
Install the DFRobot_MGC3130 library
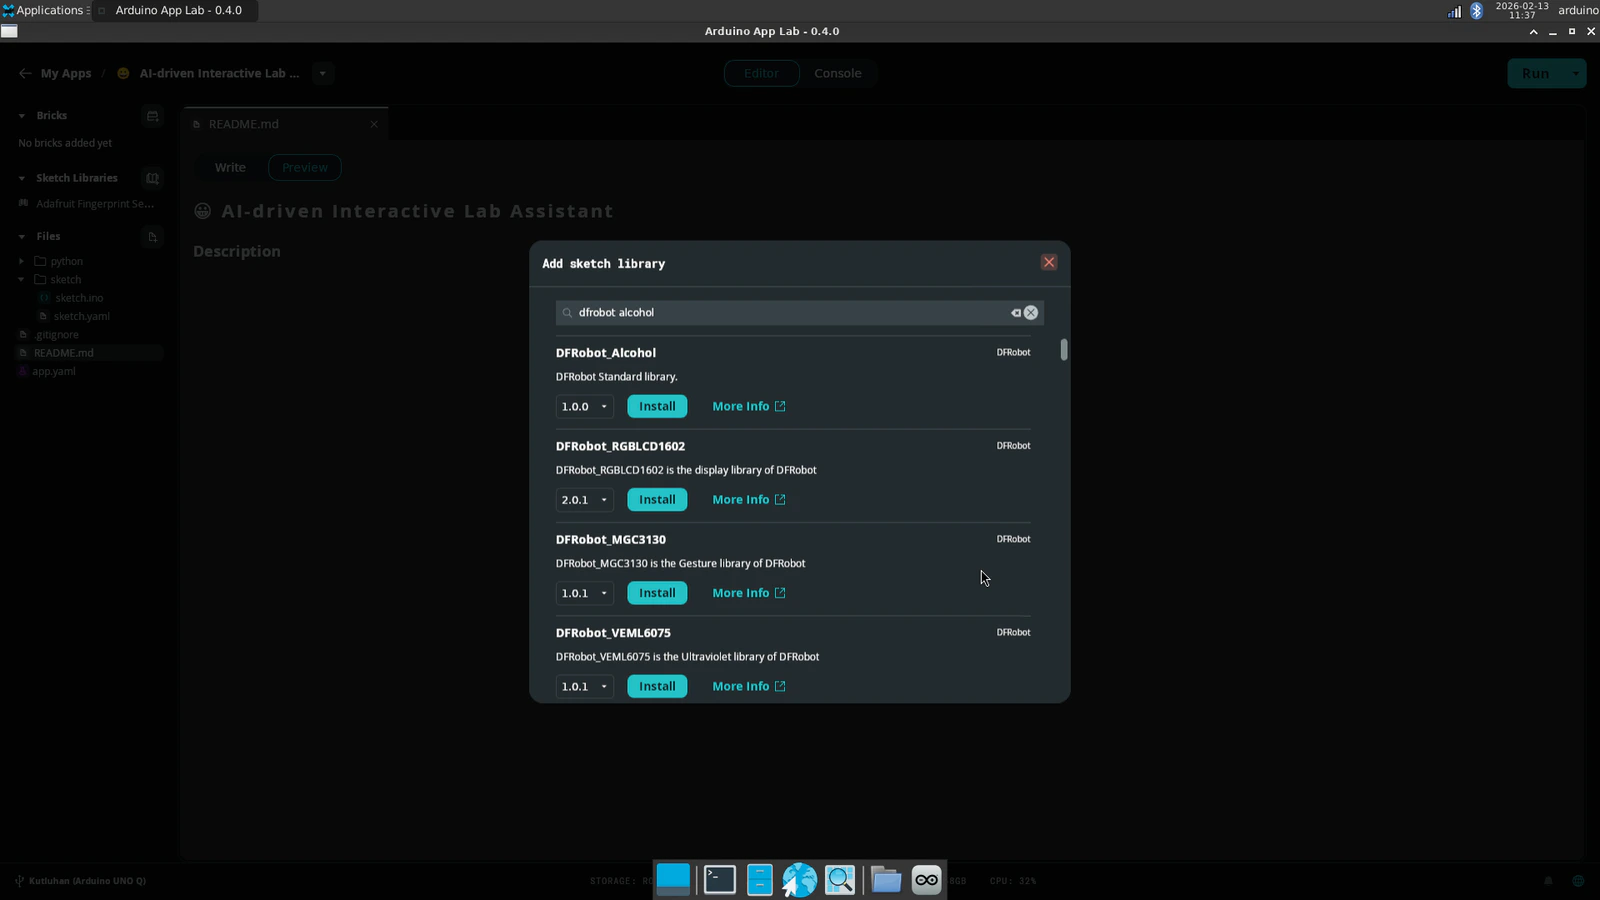[x=657, y=593]
